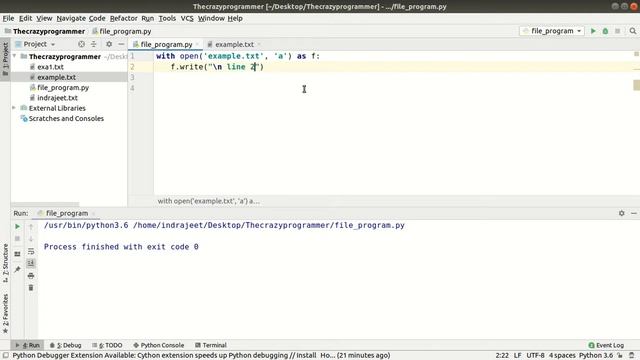Open the Navigate menu
Image resolution: width=640 pixels, height=360 pixels.
click(71, 18)
